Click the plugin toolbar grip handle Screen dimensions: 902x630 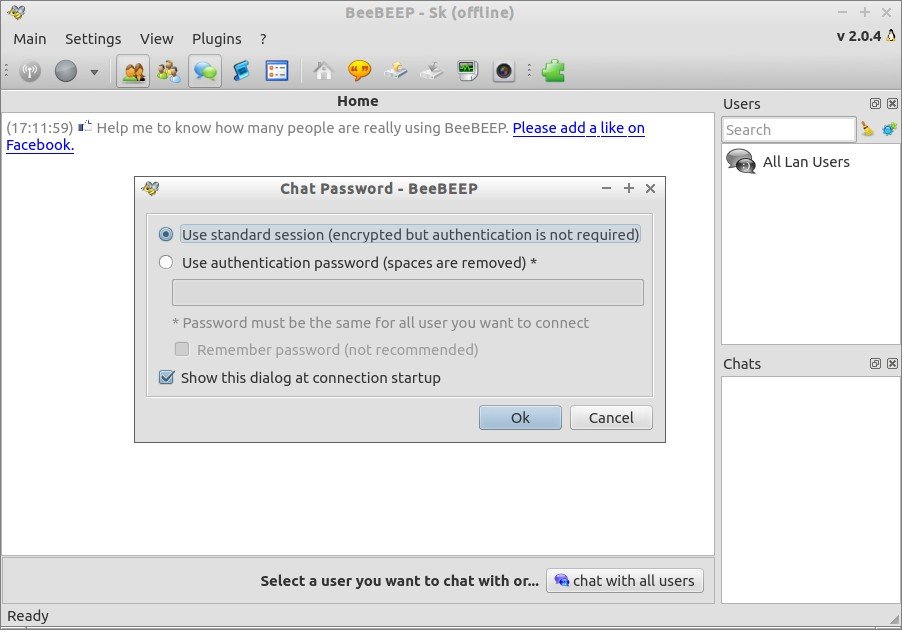[x=529, y=71]
